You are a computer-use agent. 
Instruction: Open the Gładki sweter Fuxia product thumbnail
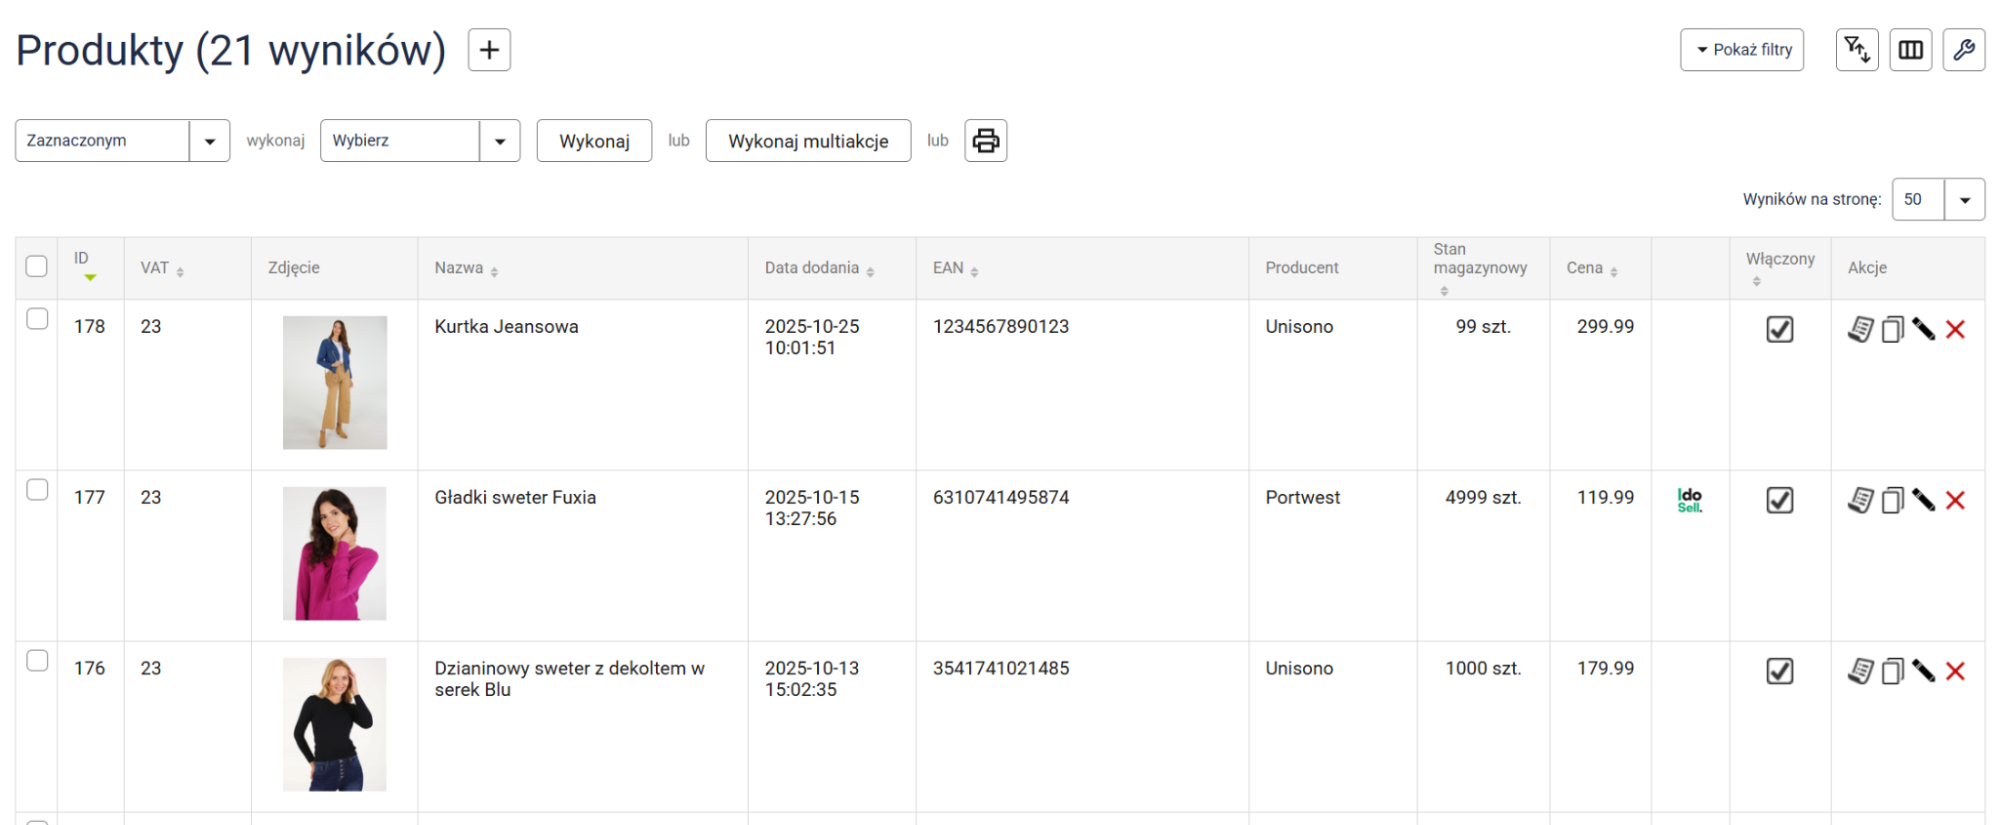(x=334, y=553)
